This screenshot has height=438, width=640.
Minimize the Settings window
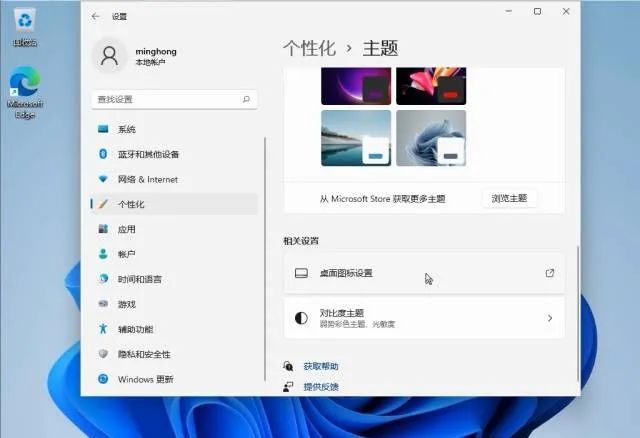tap(509, 11)
